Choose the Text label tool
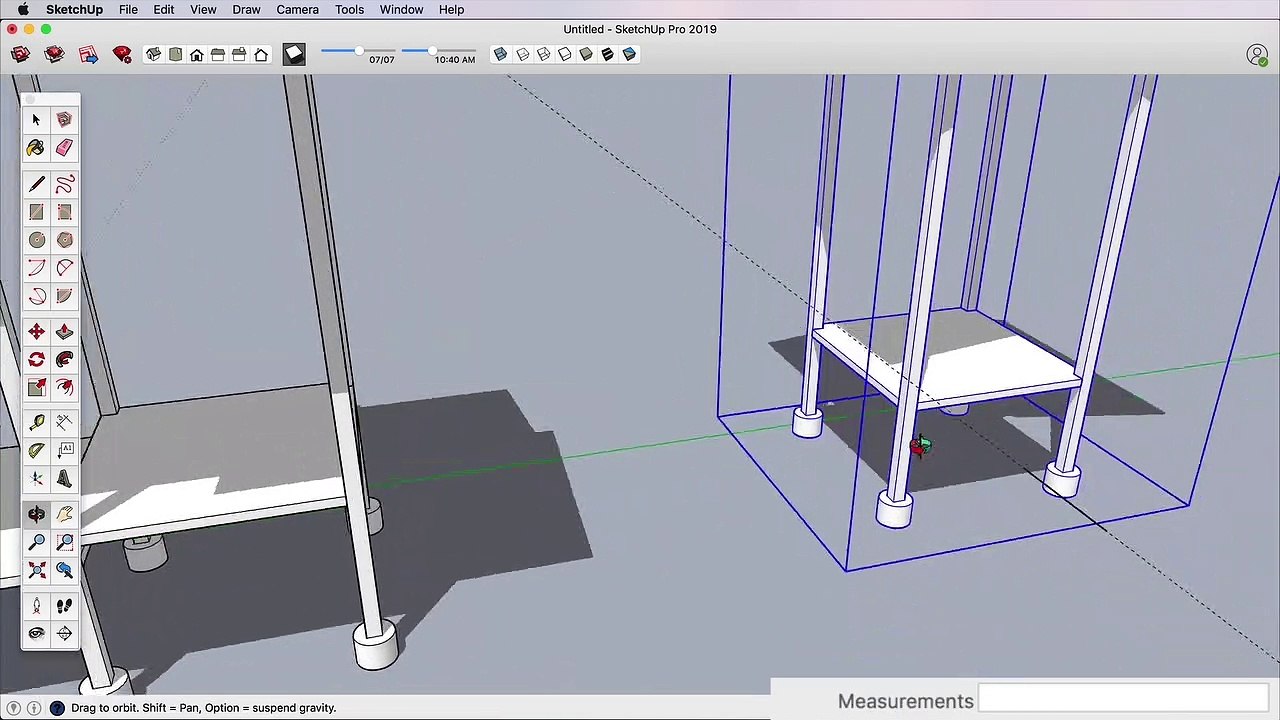Viewport: 1280px width, 720px height. click(64, 451)
